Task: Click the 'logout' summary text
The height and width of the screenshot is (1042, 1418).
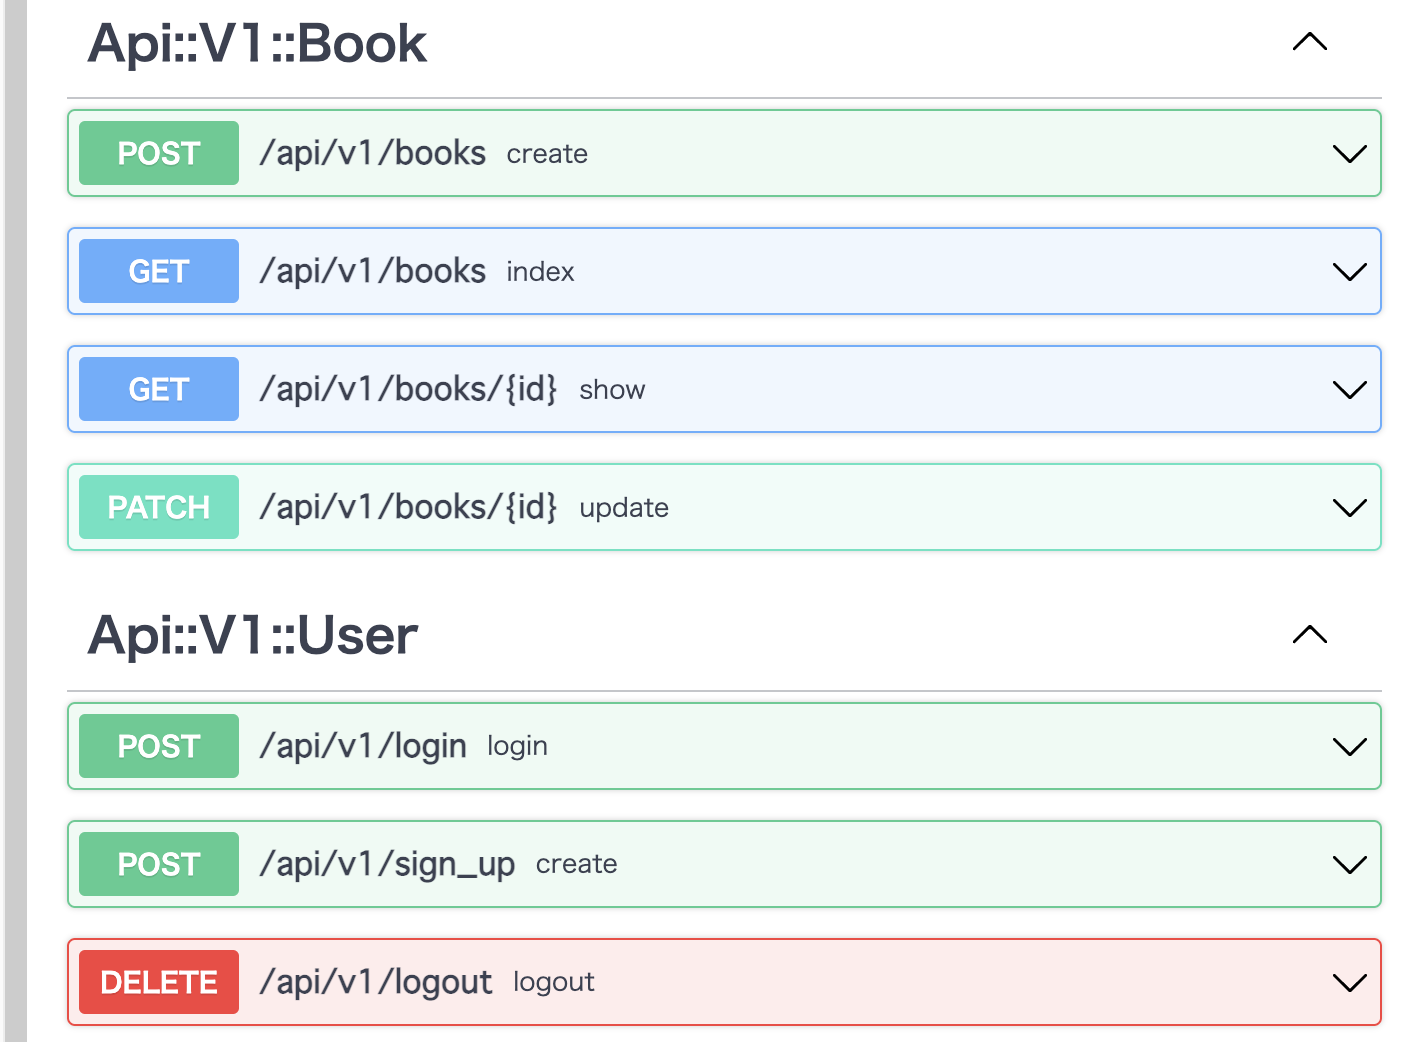Action: [554, 983]
